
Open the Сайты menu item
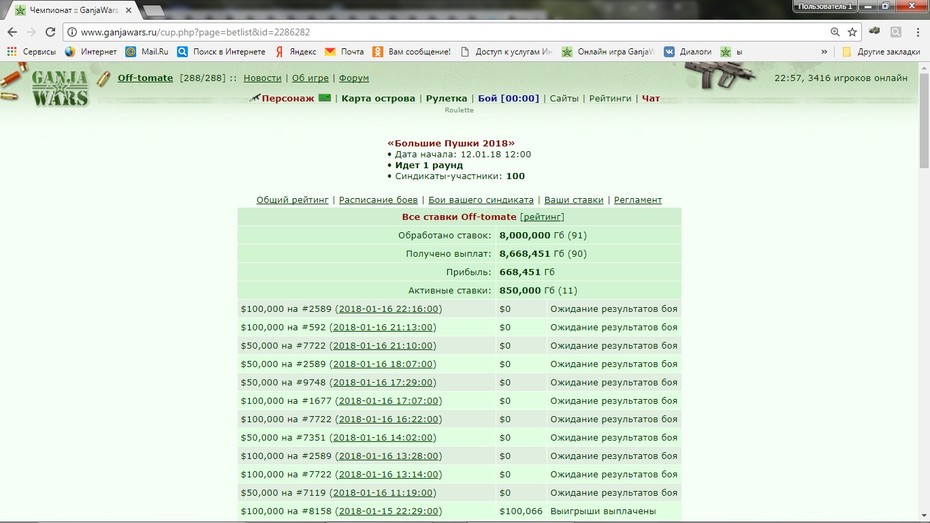click(564, 98)
